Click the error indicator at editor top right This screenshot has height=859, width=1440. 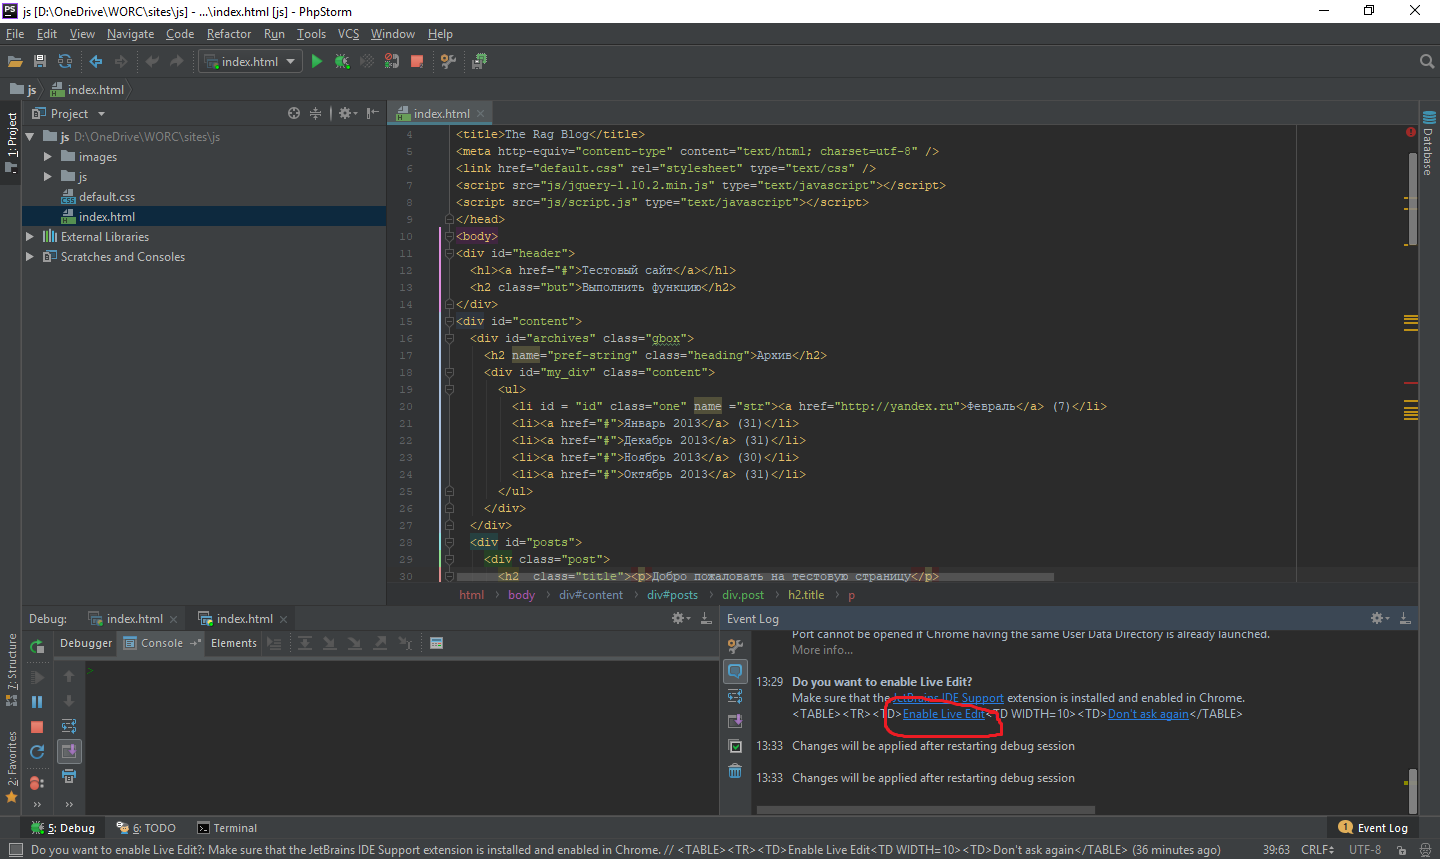click(1411, 132)
